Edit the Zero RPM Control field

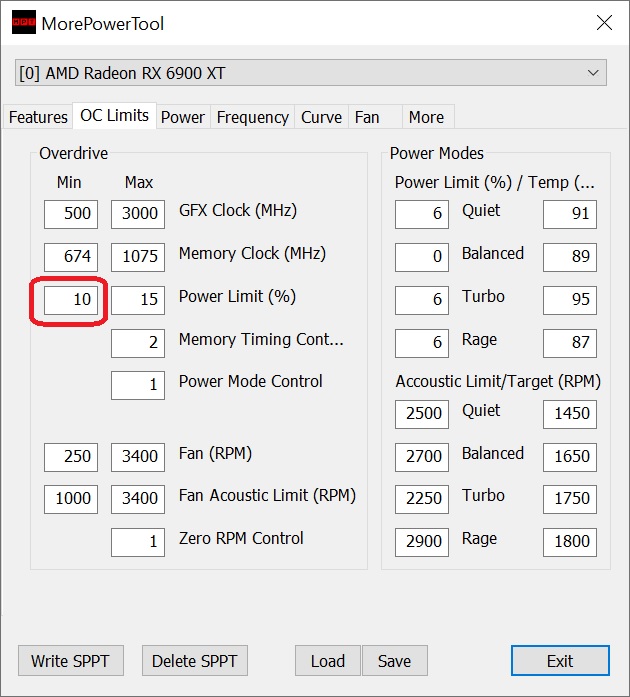click(x=138, y=542)
